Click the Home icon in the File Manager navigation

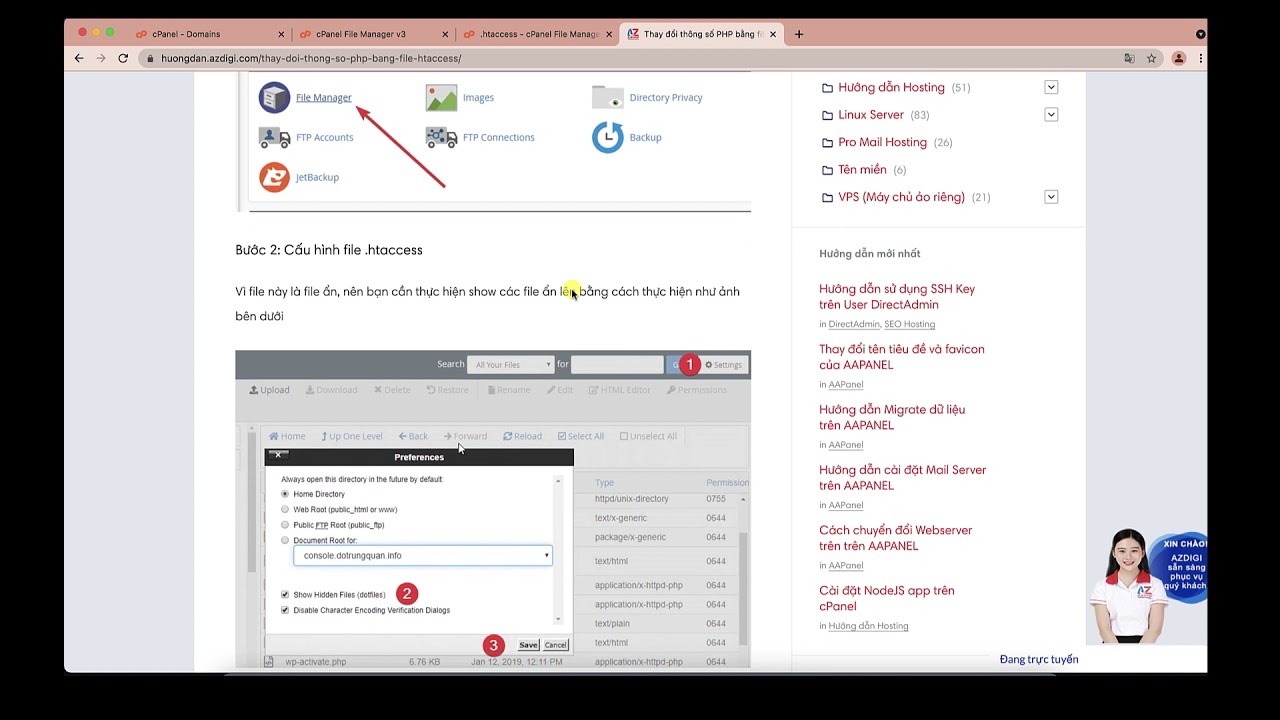[274, 436]
